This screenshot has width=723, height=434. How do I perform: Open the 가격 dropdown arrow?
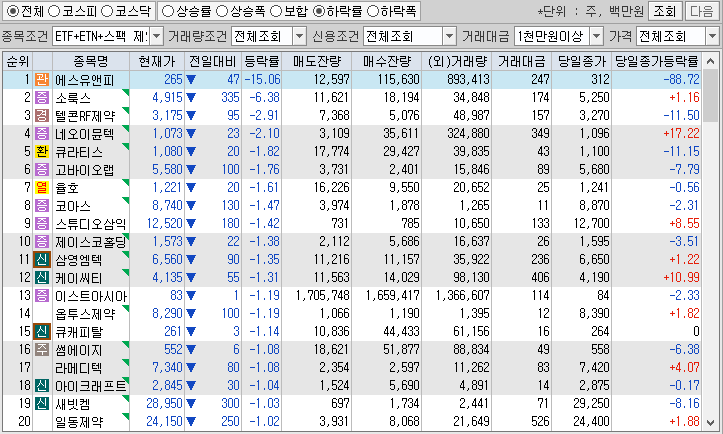pos(712,36)
